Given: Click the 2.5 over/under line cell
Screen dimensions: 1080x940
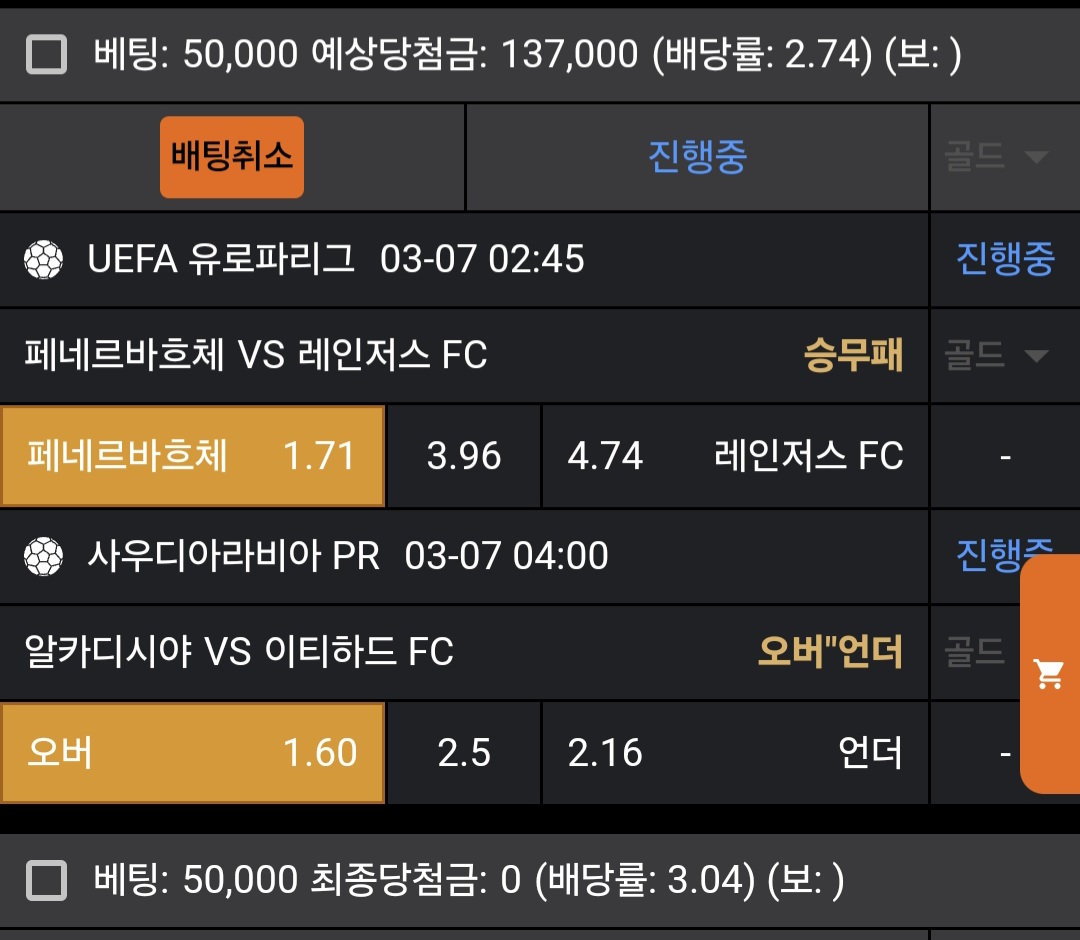Looking at the screenshot, I should coord(464,752).
